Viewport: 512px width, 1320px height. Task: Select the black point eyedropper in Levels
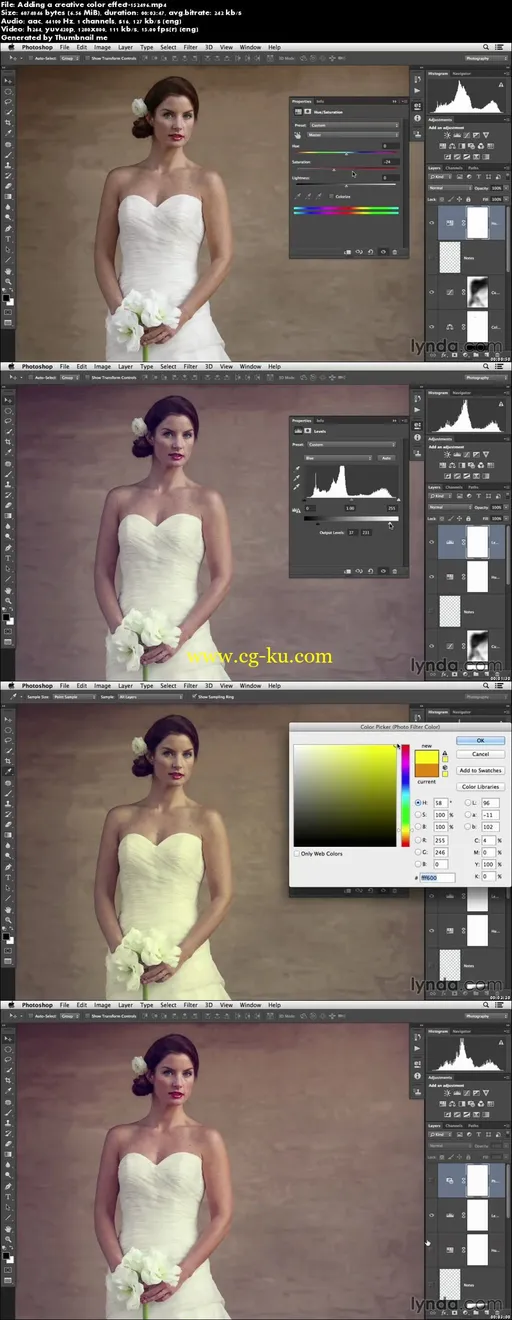[x=297, y=468]
